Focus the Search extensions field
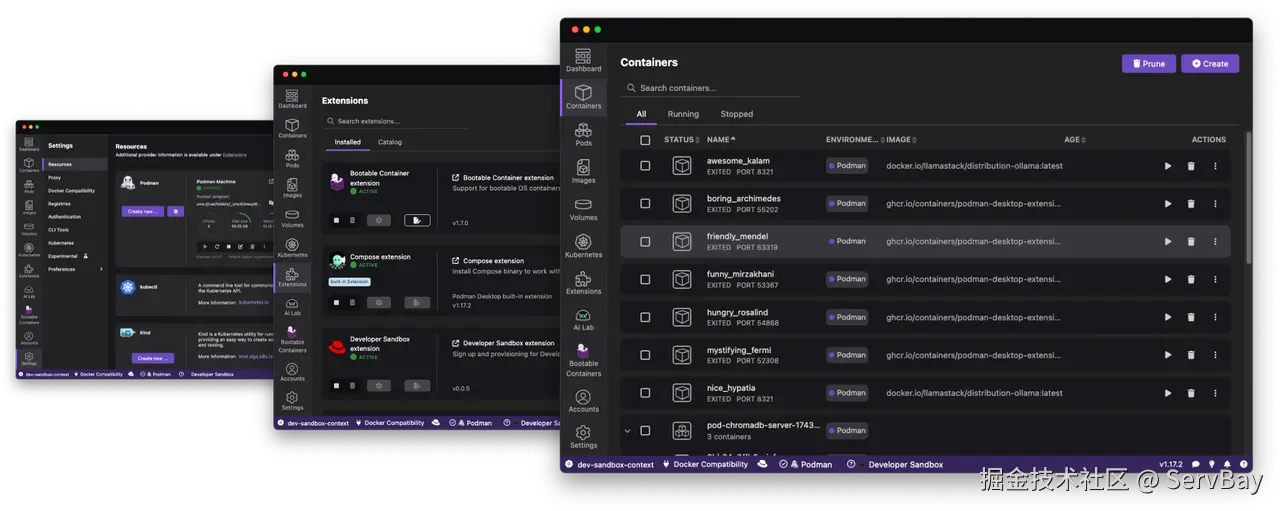Viewport: 1280px width, 511px height. coord(395,121)
